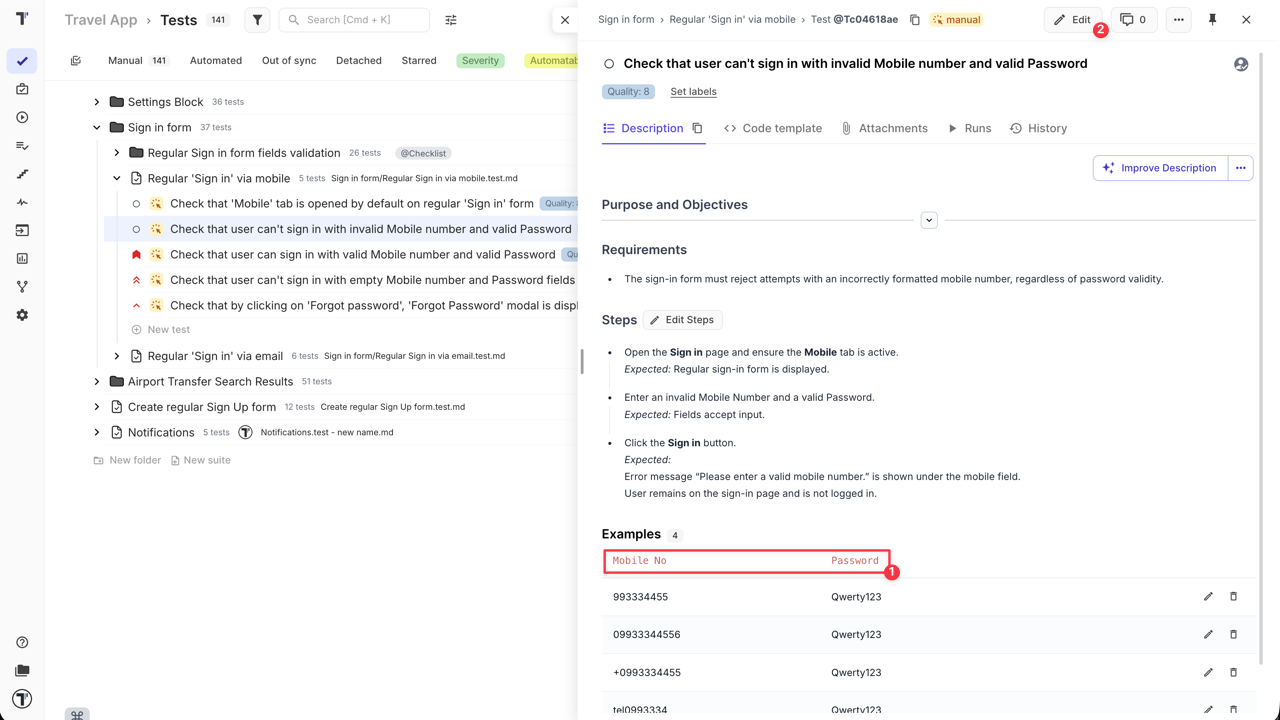
Task: Open advanced search settings sliders icon
Action: pyautogui.click(x=451, y=19)
